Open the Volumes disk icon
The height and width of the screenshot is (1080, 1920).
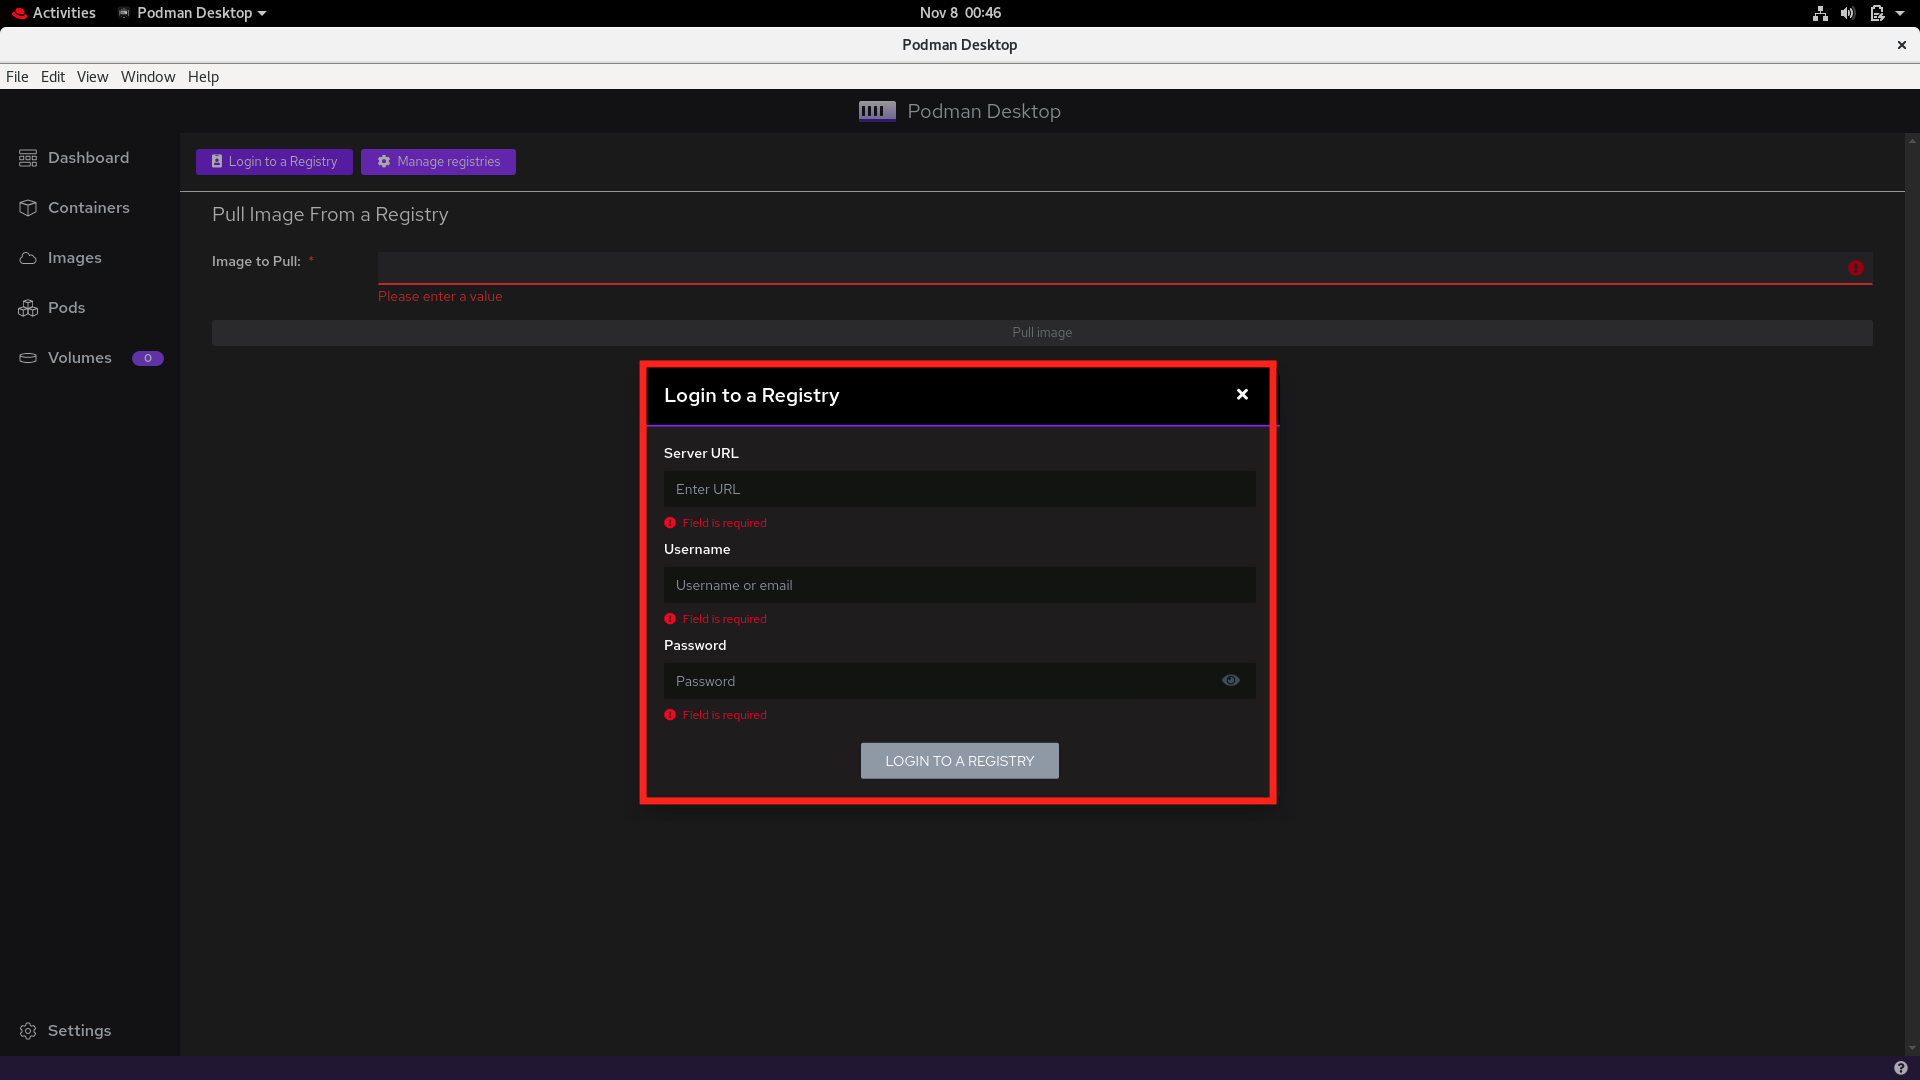point(28,358)
